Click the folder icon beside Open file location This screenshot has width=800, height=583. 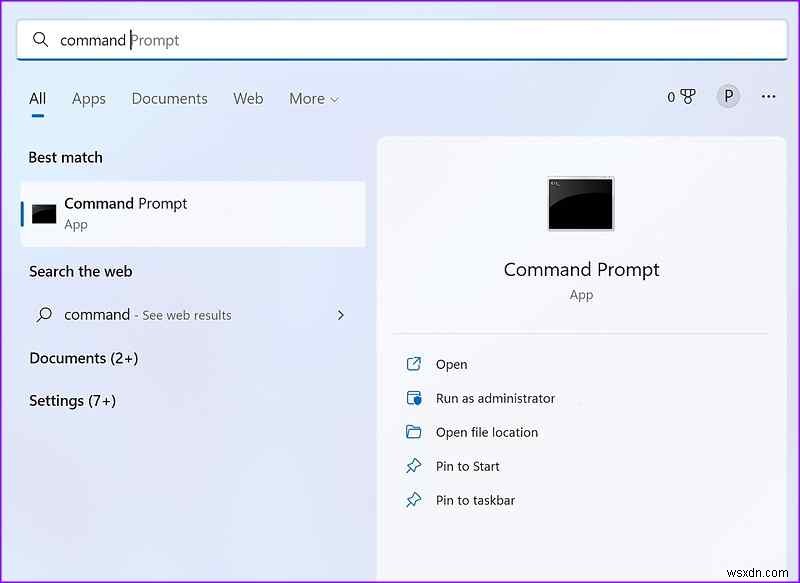[414, 432]
